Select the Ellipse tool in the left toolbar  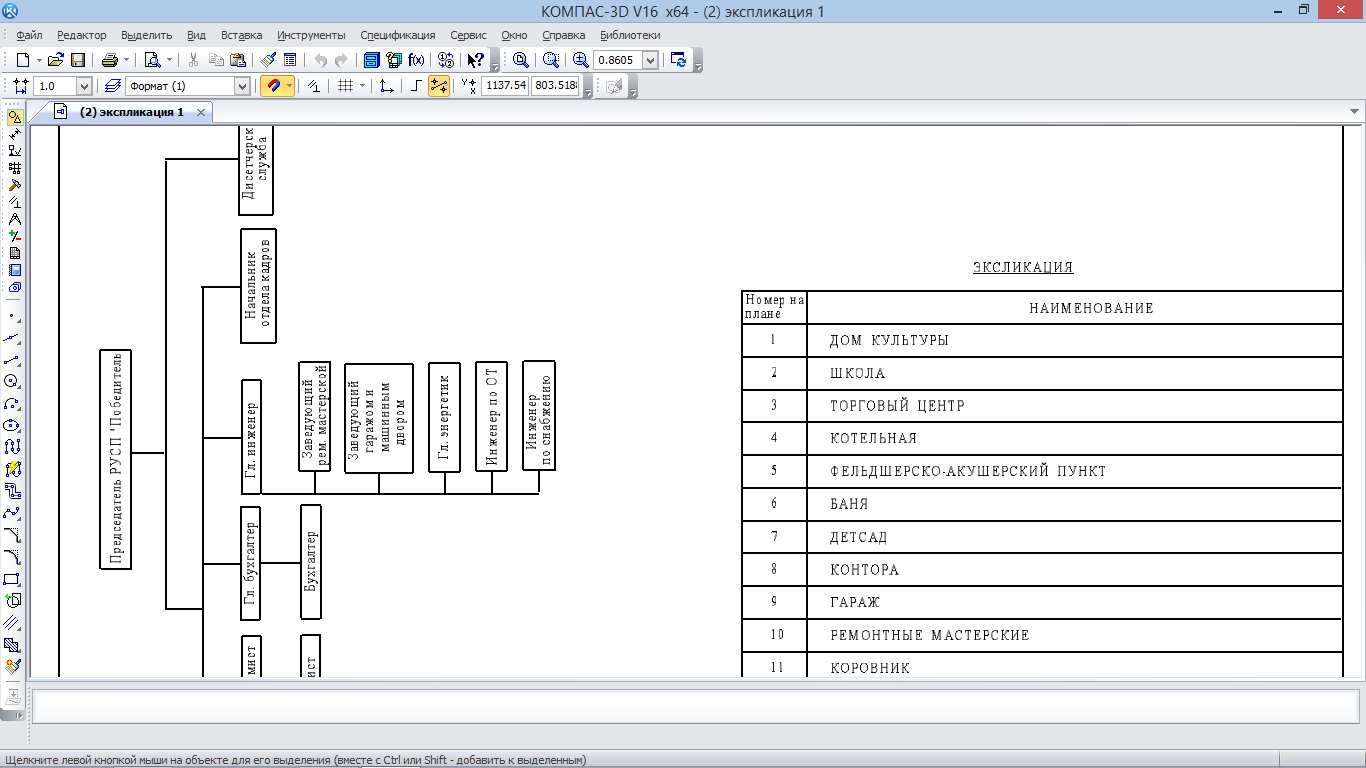[x=12, y=425]
